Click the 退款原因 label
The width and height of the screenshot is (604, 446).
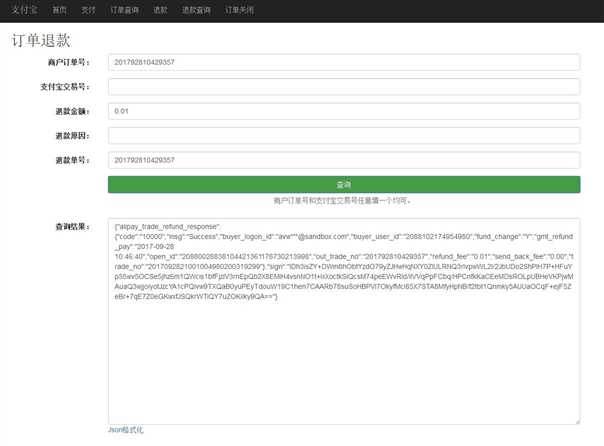coord(72,136)
